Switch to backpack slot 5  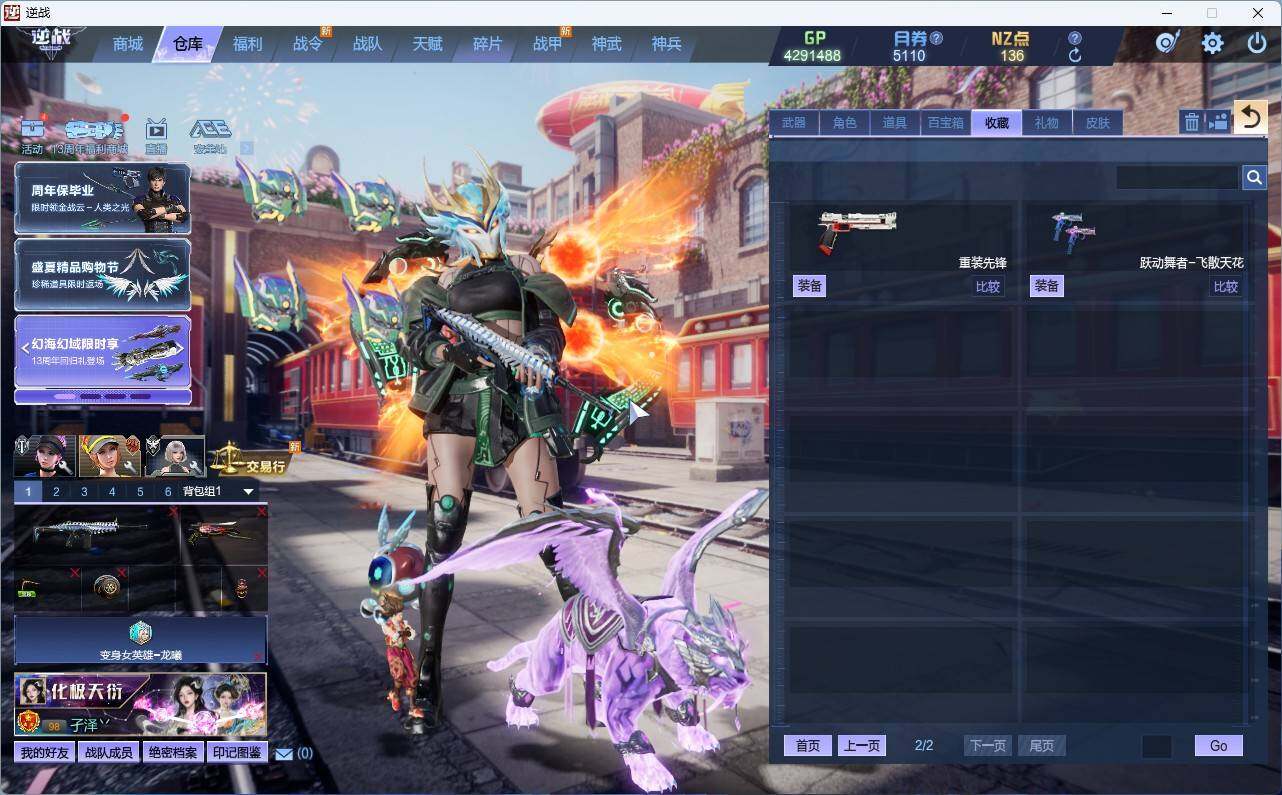tap(140, 492)
